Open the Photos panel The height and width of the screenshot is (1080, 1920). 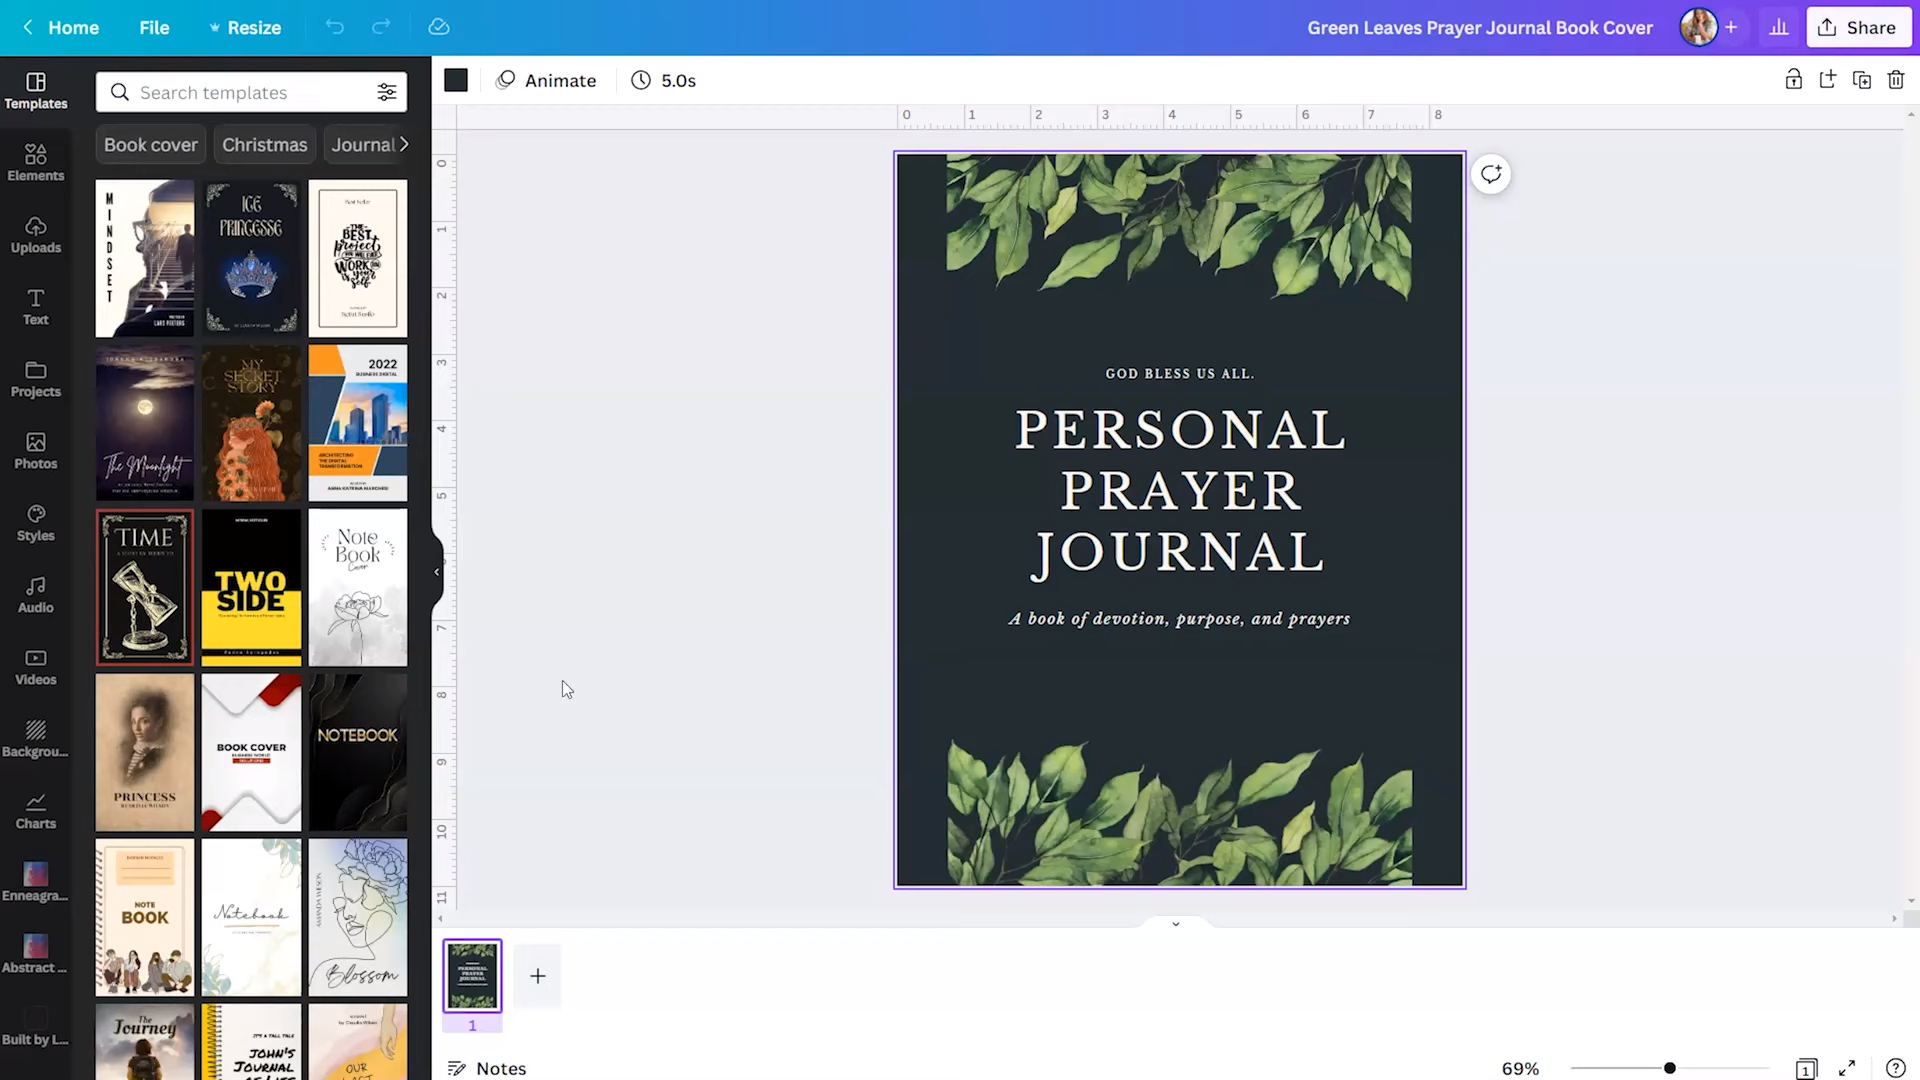[x=35, y=450]
